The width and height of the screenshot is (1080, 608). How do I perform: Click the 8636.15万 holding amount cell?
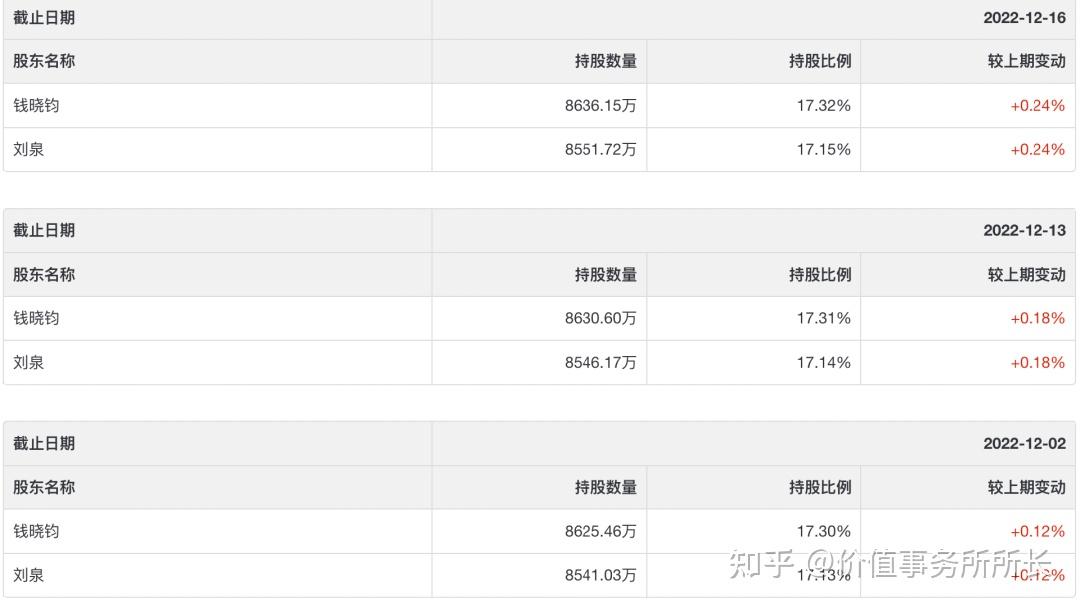point(600,105)
